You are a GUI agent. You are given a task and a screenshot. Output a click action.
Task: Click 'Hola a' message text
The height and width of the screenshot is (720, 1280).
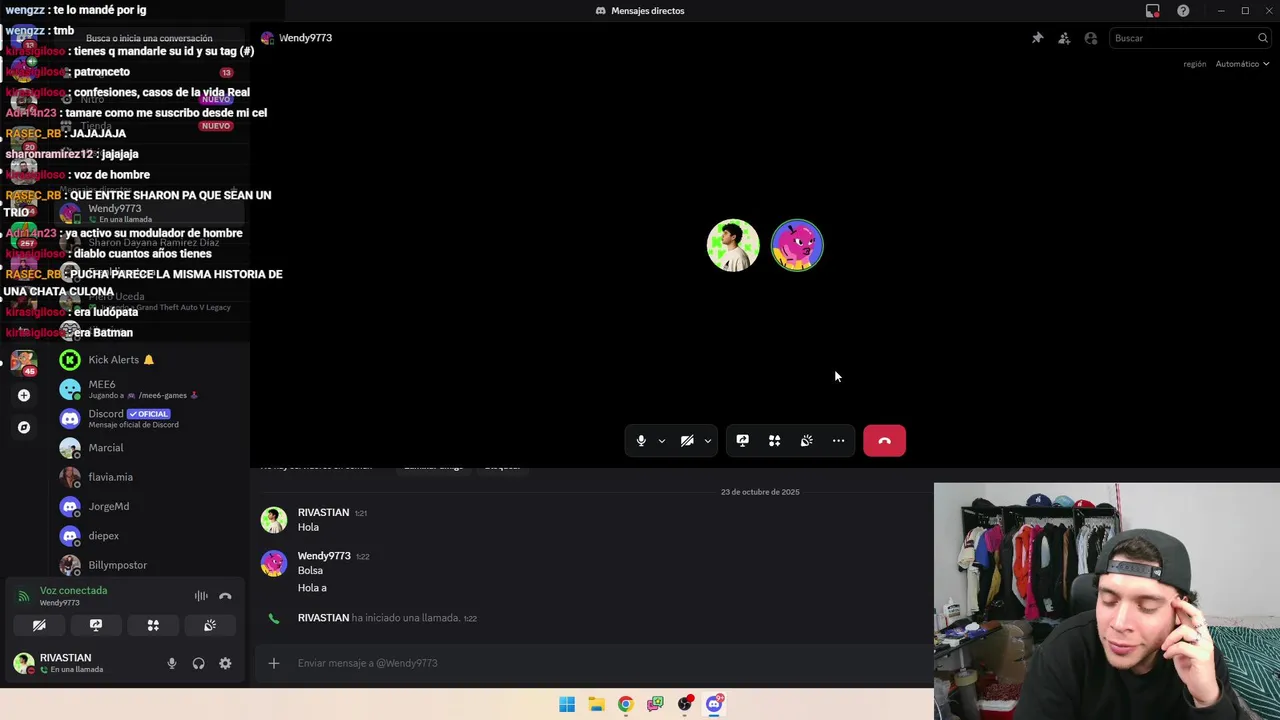pyautogui.click(x=312, y=588)
